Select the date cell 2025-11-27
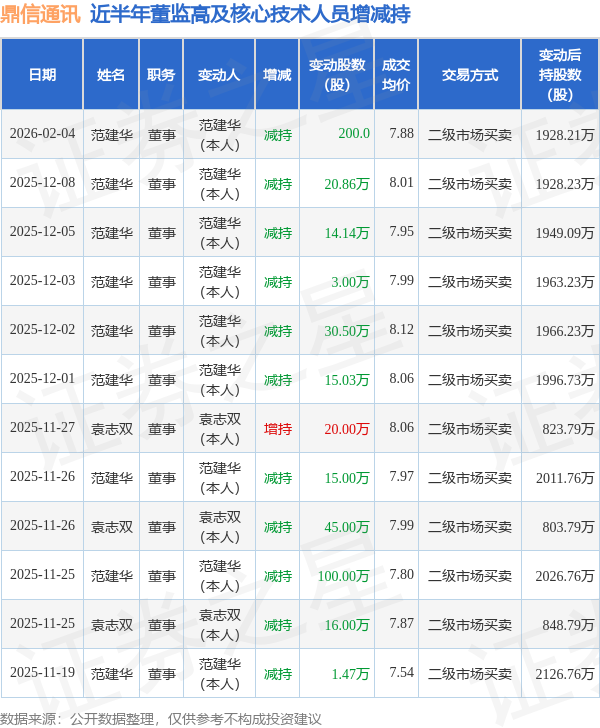The width and height of the screenshot is (600, 728). click(x=42, y=428)
